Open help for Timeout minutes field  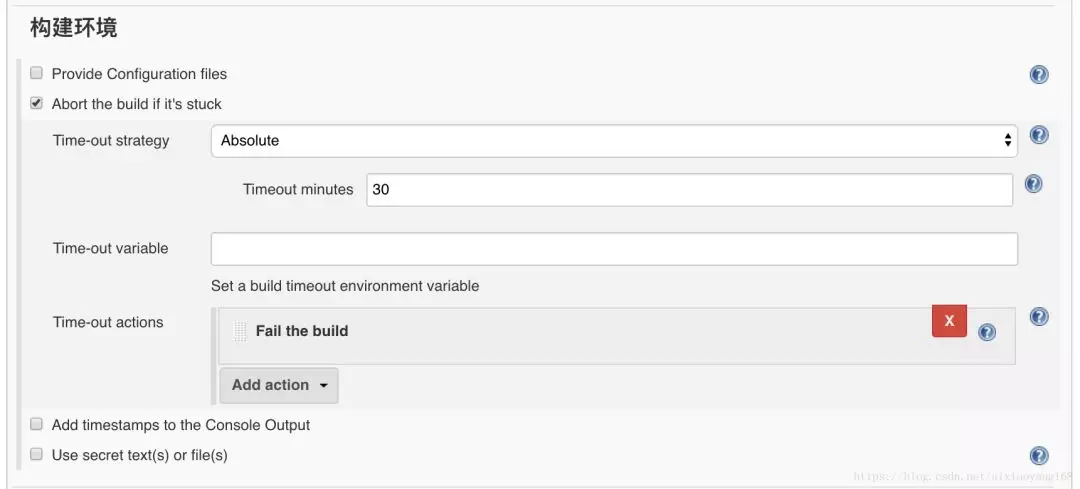pos(1034,184)
